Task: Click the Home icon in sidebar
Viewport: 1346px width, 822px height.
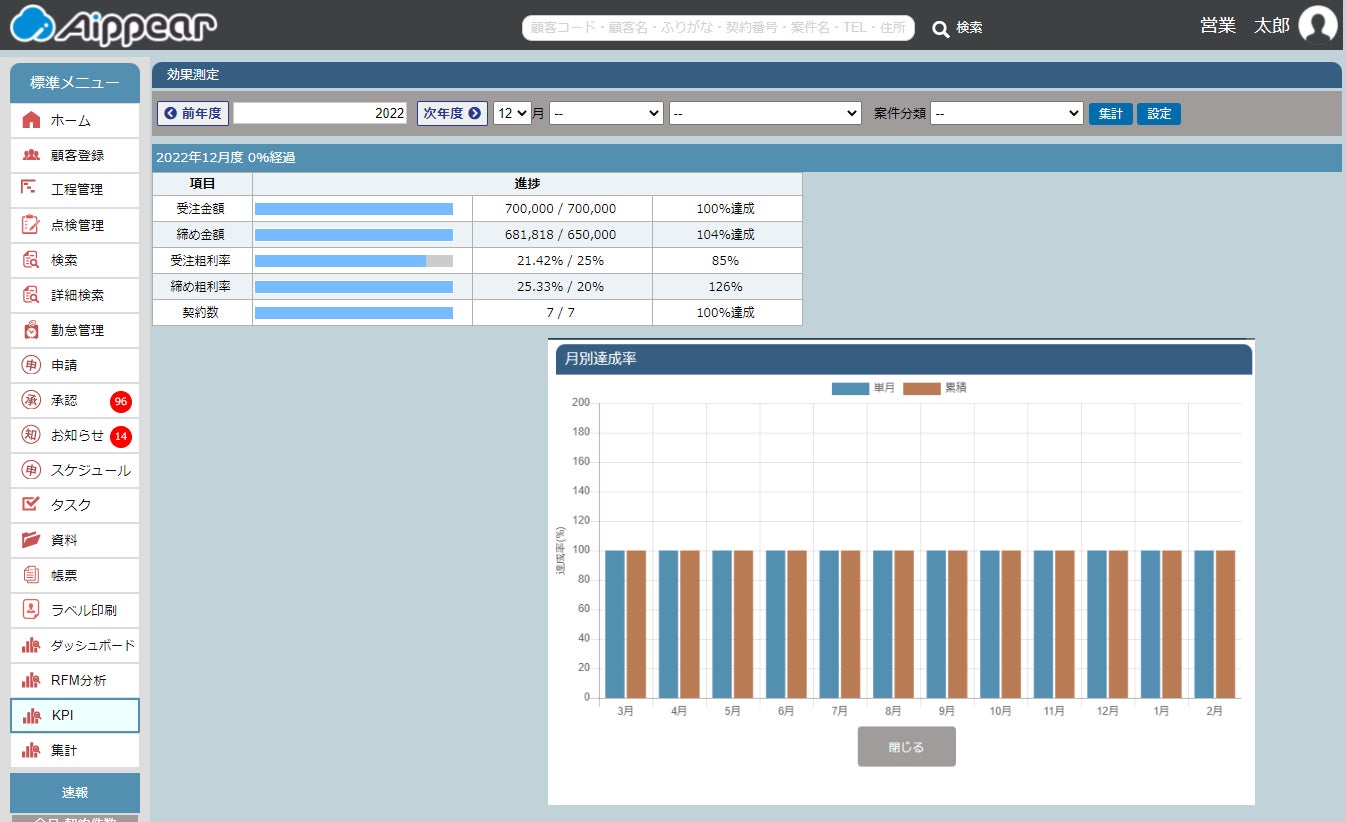Action: tap(31, 120)
